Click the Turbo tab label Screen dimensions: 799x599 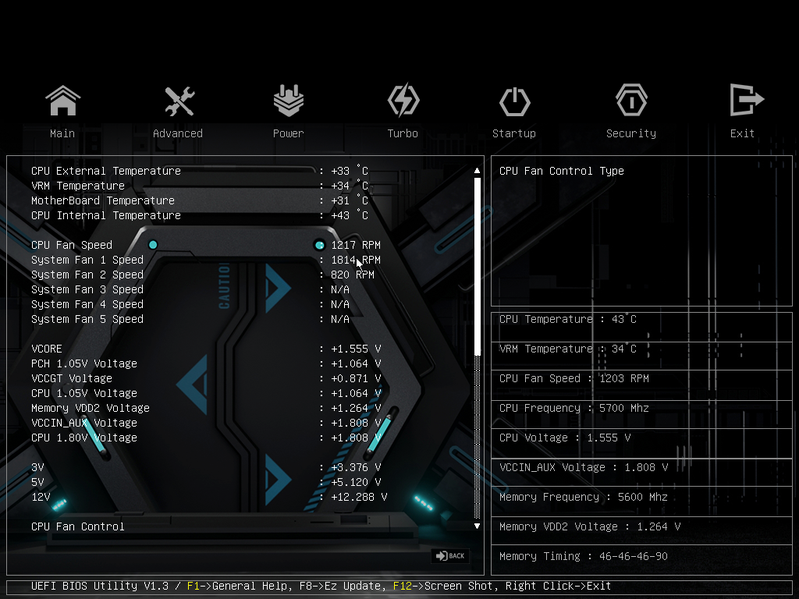pos(403,133)
